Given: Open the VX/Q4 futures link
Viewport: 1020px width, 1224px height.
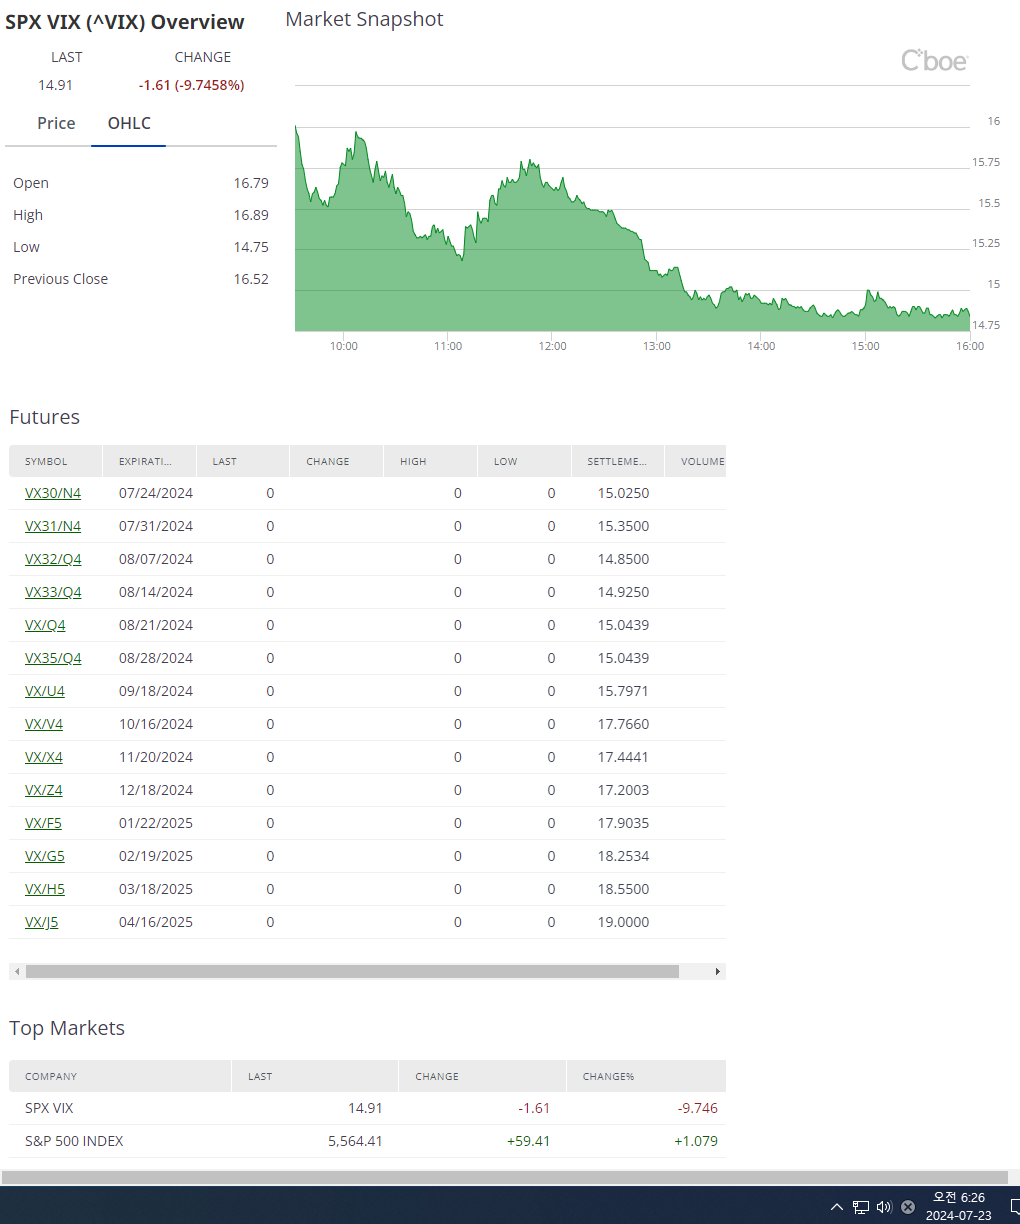Looking at the screenshot, I should point(45,625).
